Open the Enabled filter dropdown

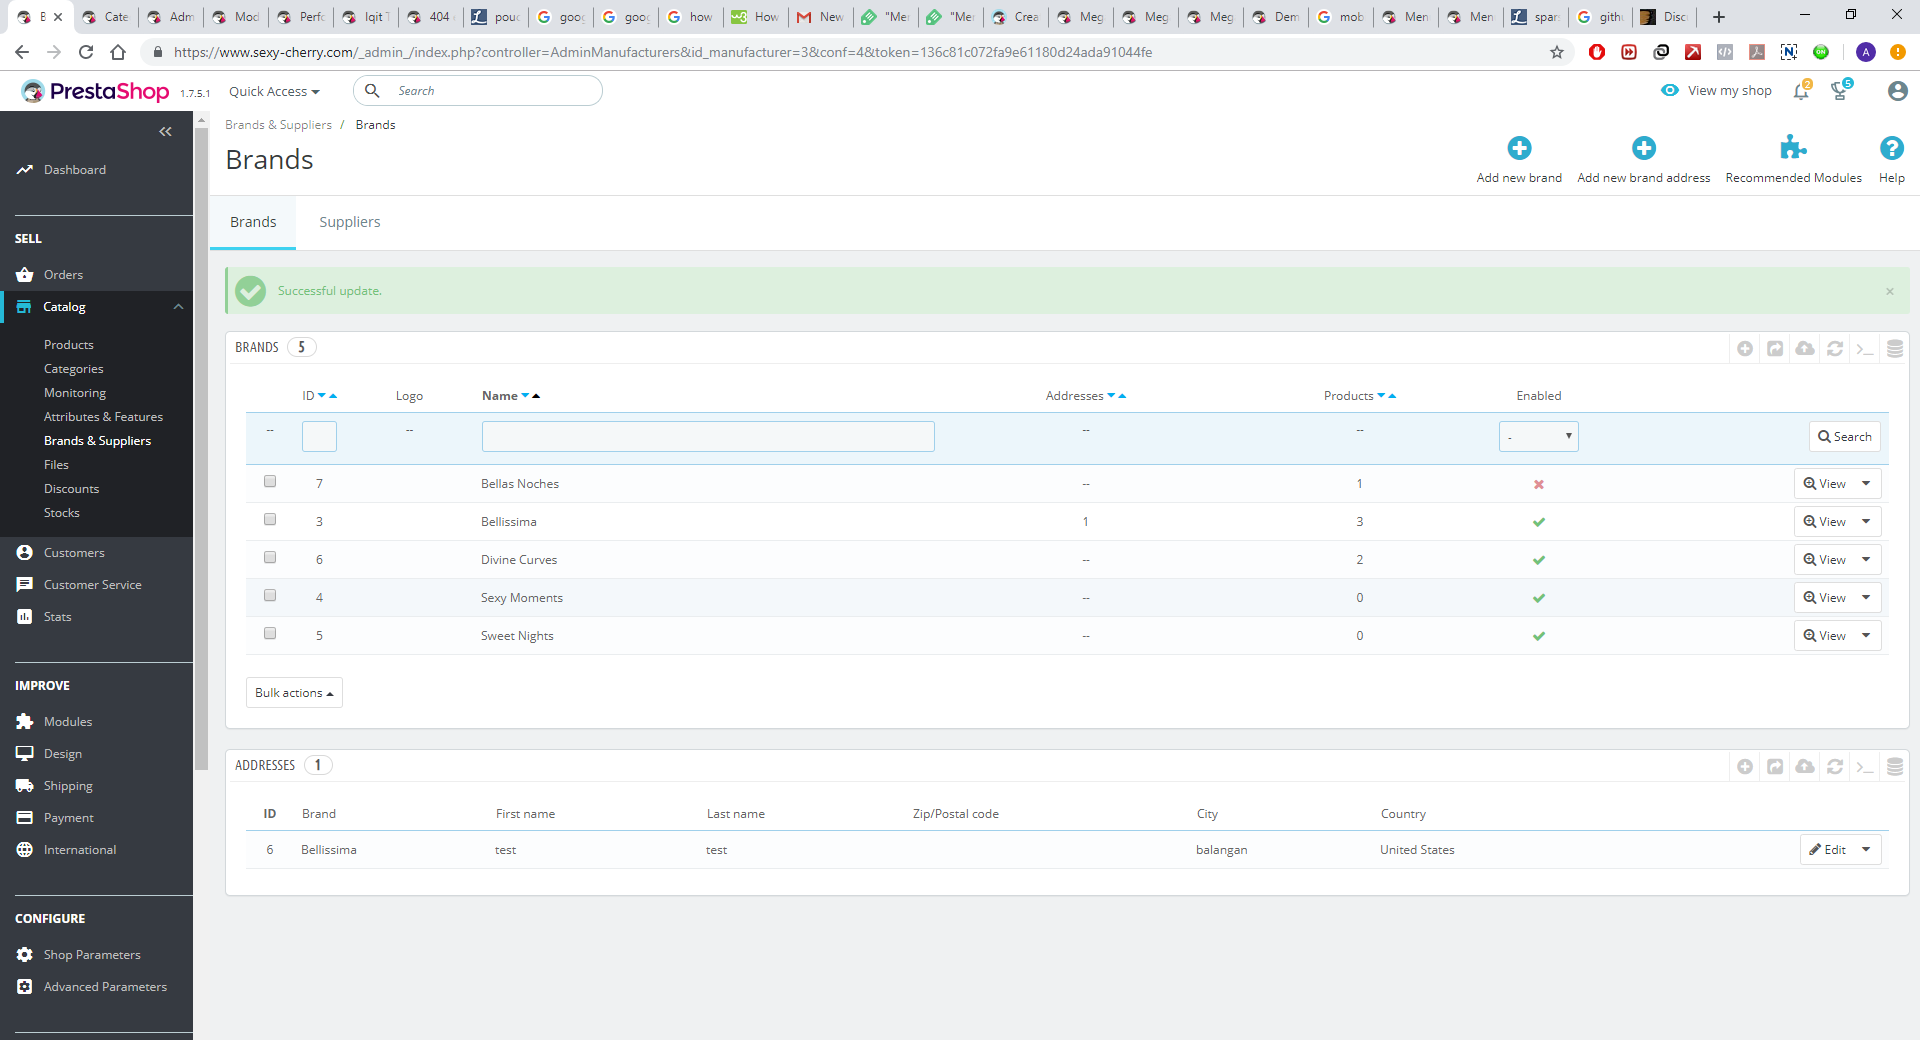point(1538,436)
